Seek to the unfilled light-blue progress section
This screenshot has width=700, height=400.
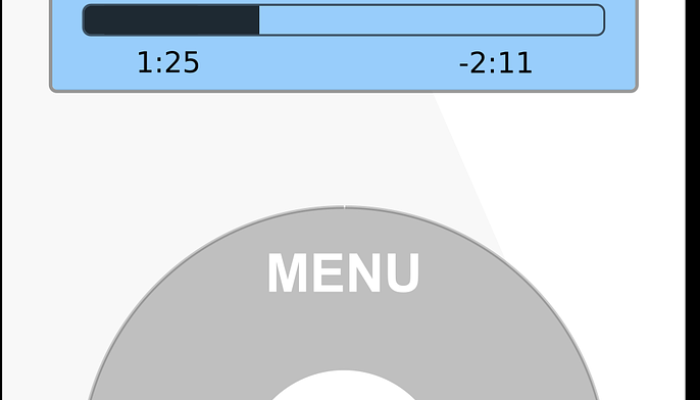click(x=431, y=20)
